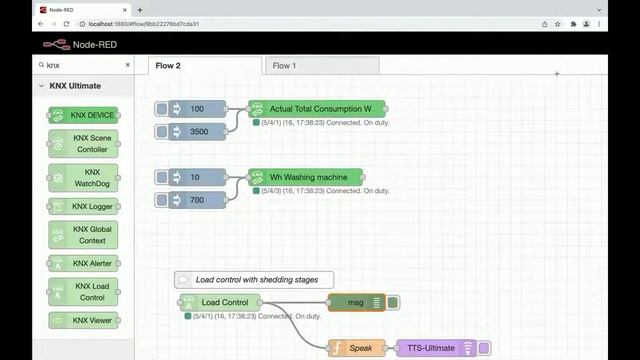
Task: Select the 100 inject node
Action: (x=197, y=109)
